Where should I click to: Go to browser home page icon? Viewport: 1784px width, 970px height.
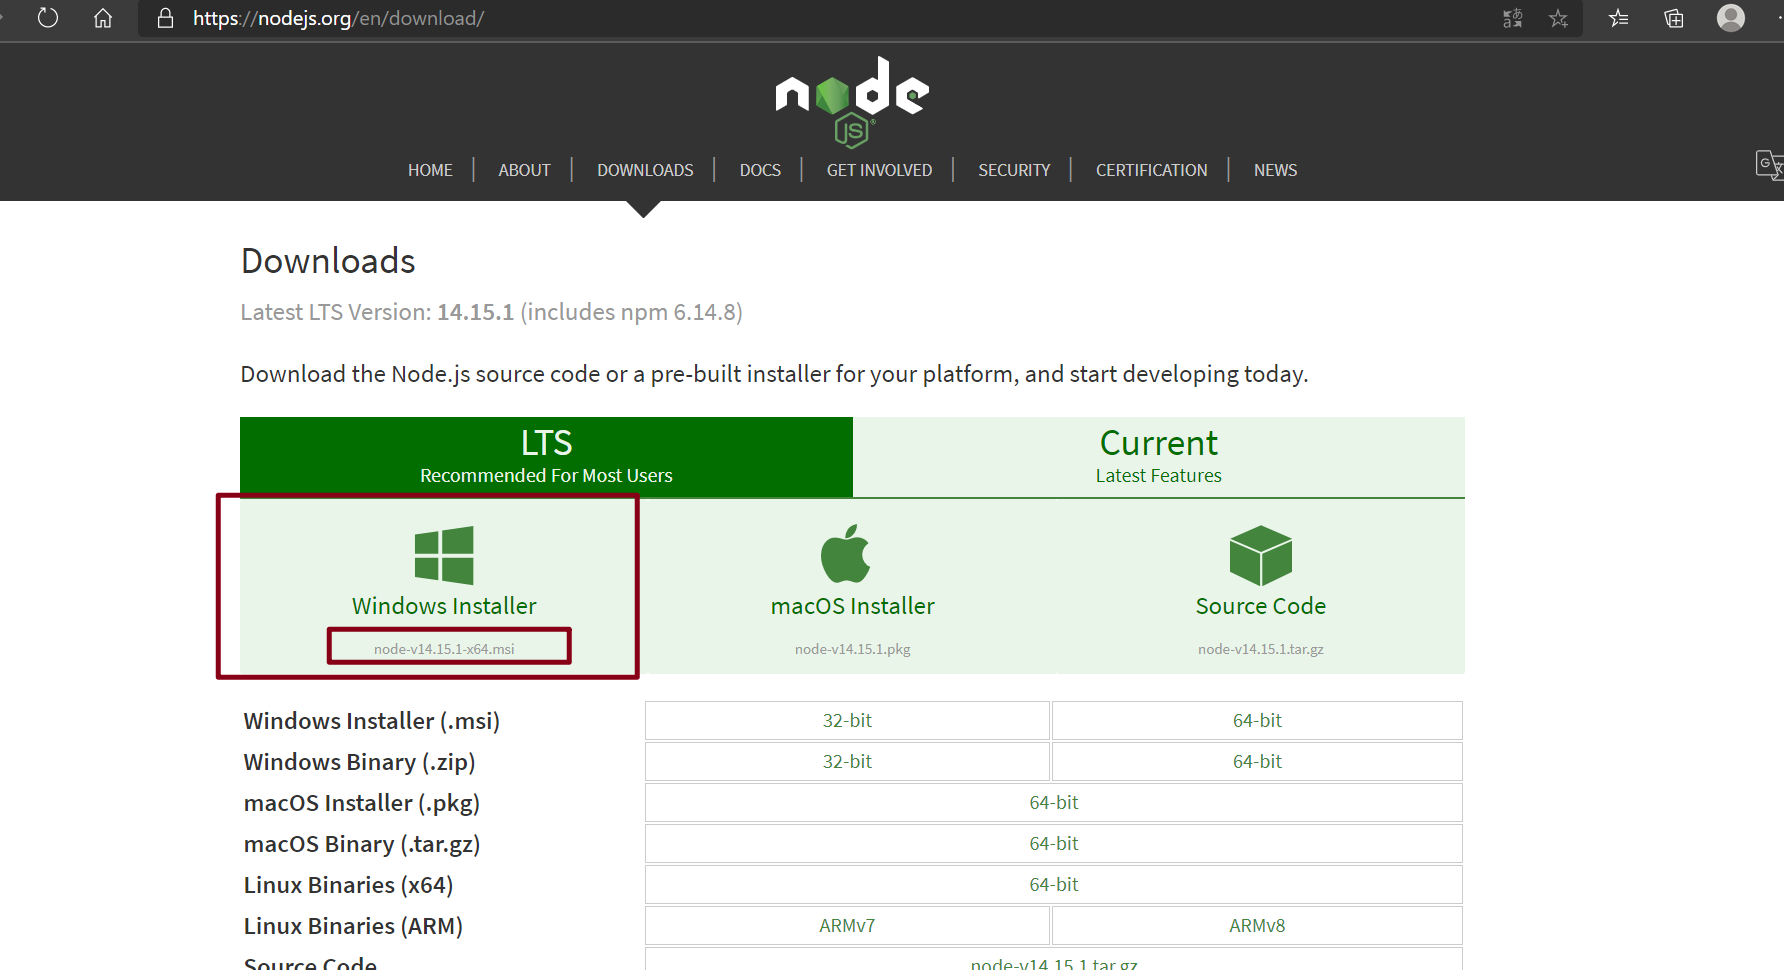click(x=103, y=18)
